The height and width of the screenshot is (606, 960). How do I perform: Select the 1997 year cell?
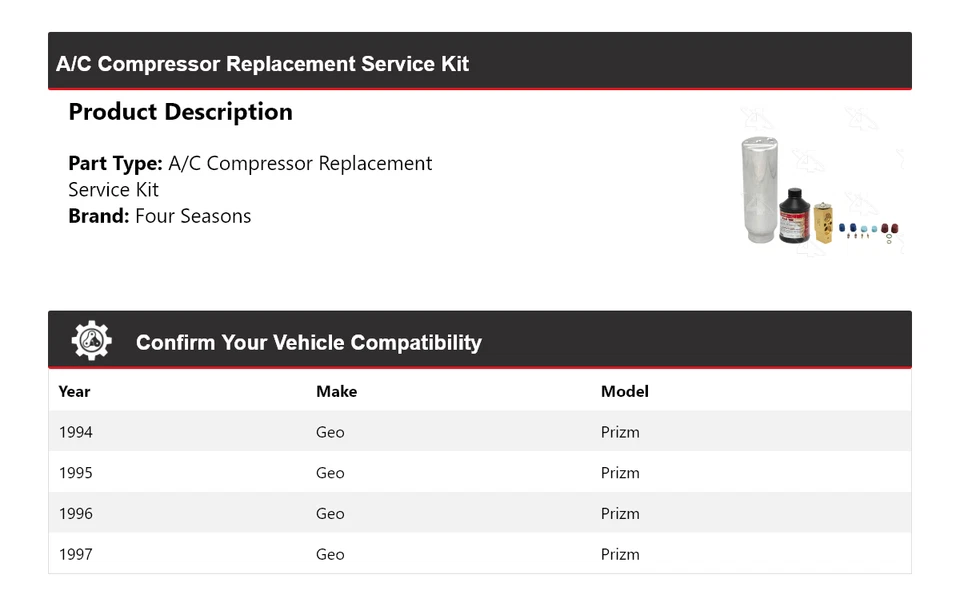coord(76,554)
